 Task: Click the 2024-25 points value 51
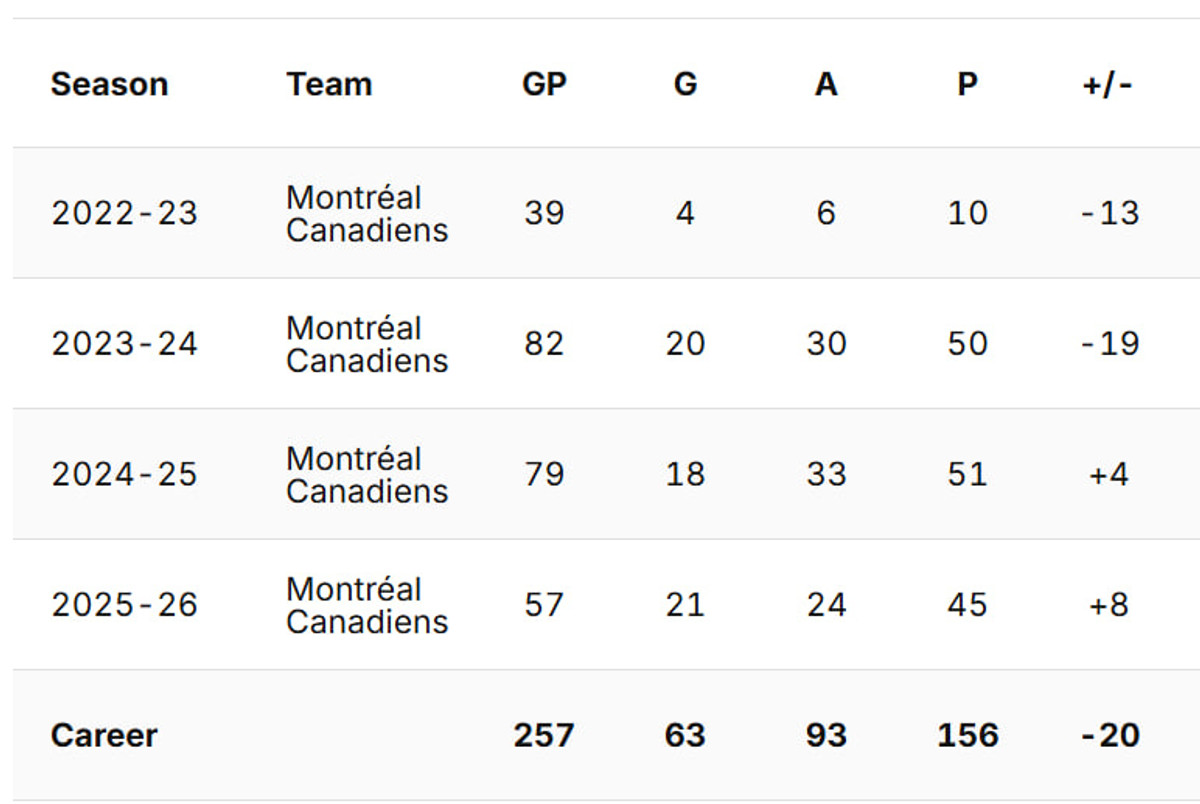click(967, 474)
